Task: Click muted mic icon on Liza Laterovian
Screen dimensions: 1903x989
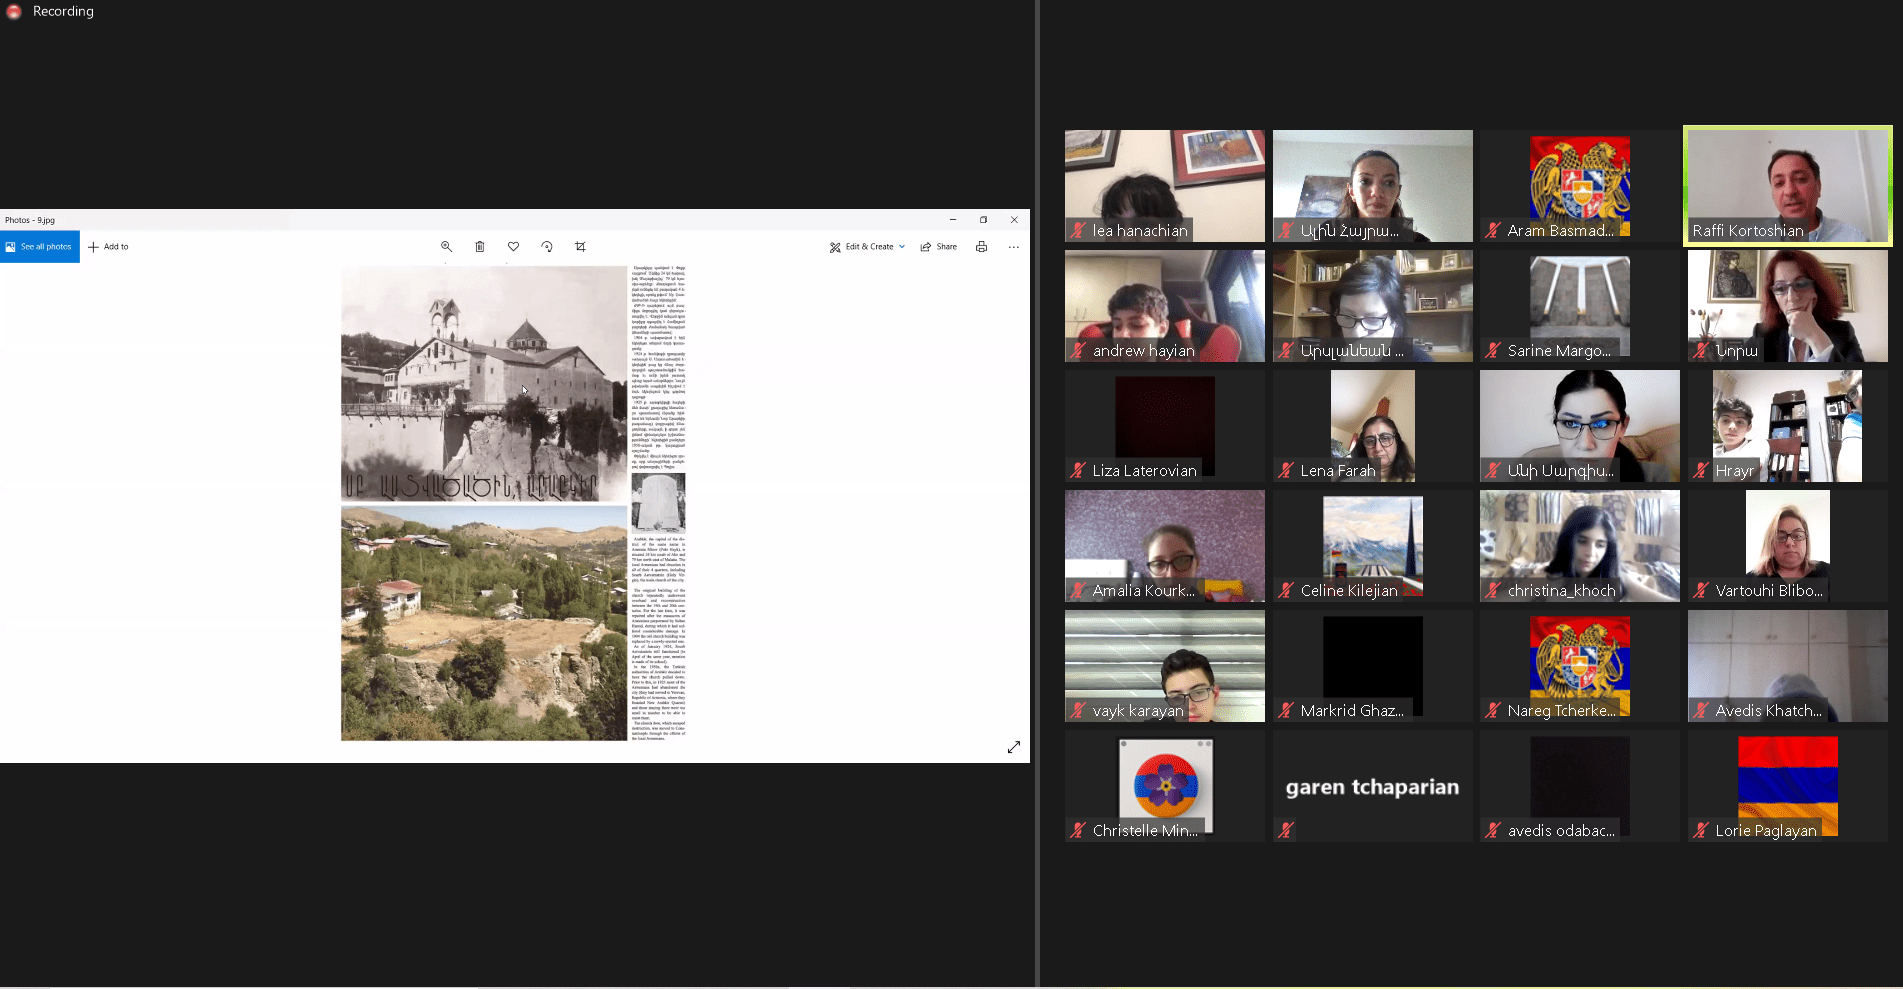Action: pyautogui.click(x=1079, y=470)
